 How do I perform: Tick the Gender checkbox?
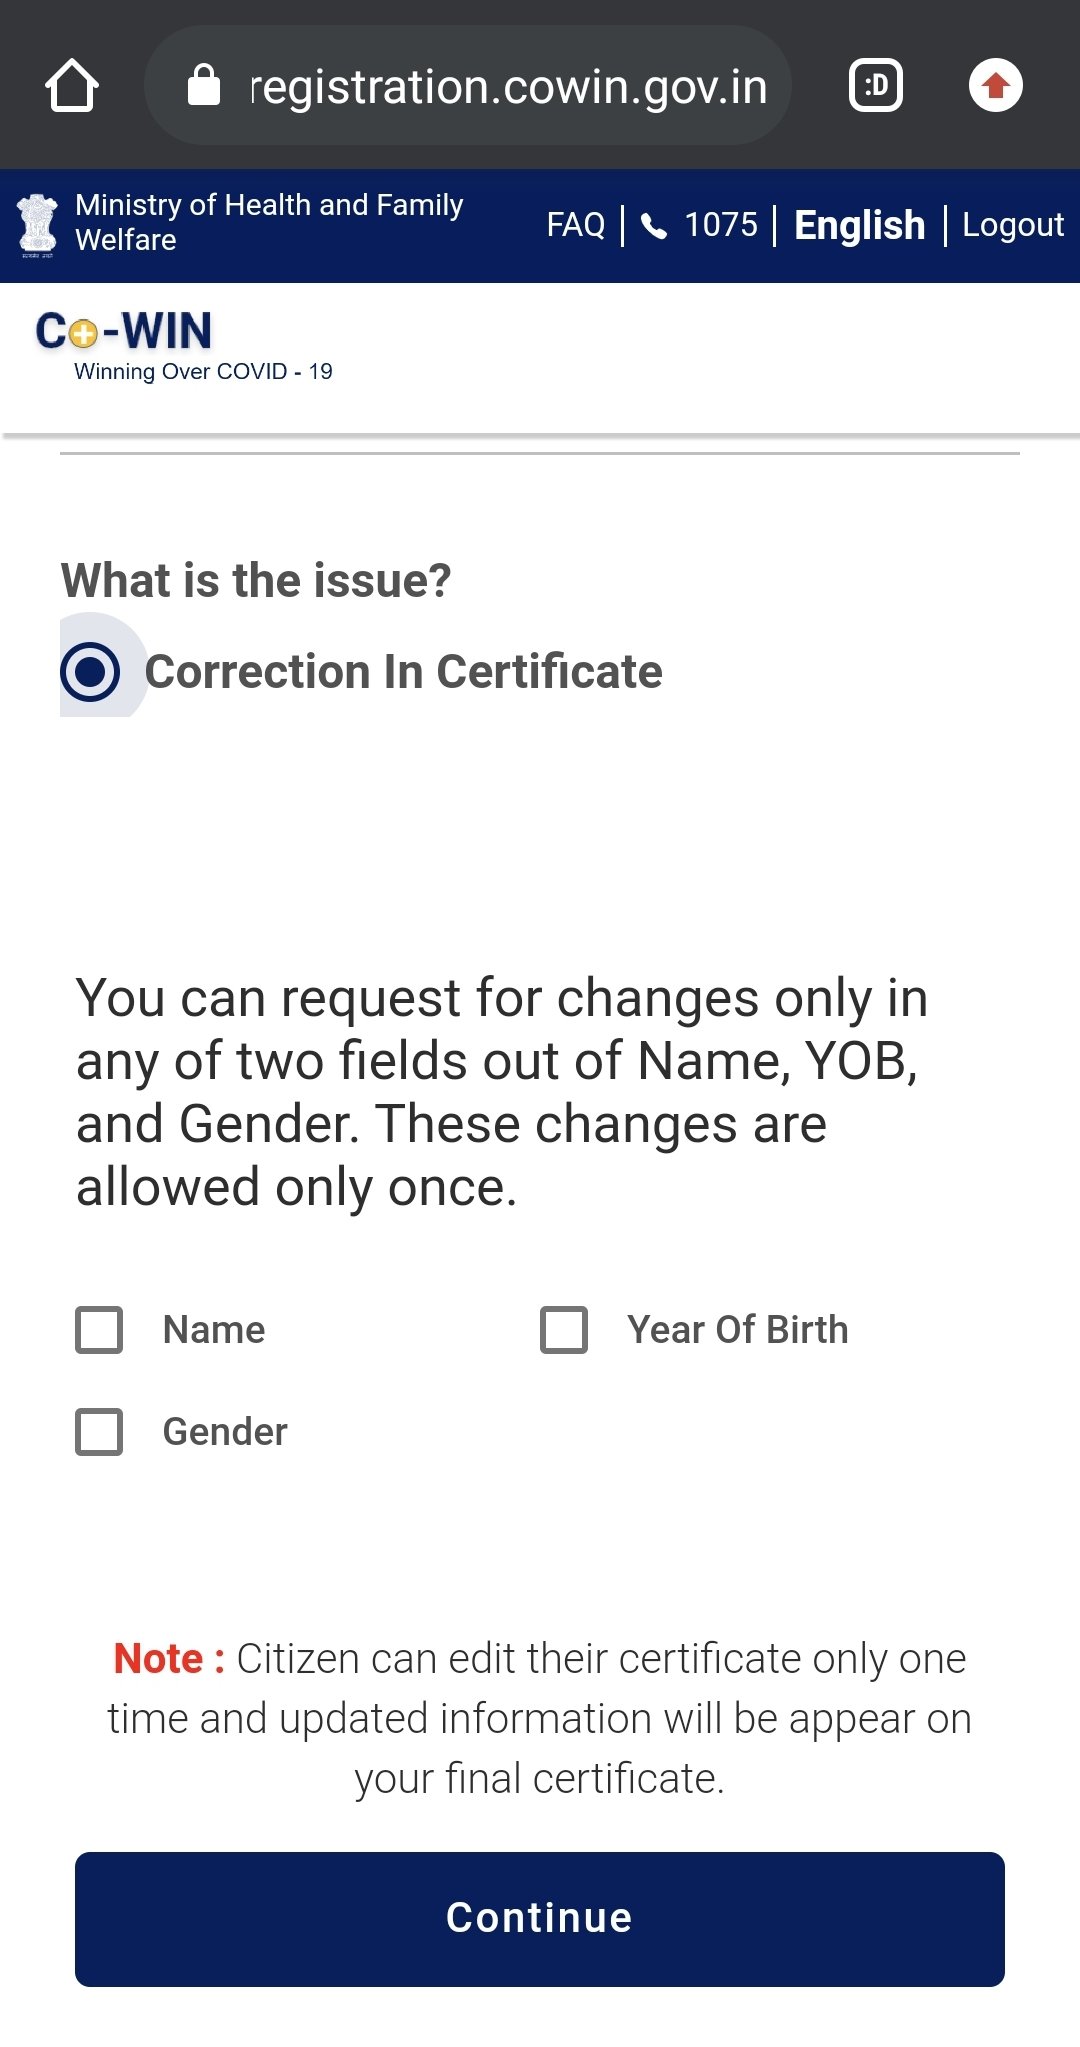(x=99, y=1432)
